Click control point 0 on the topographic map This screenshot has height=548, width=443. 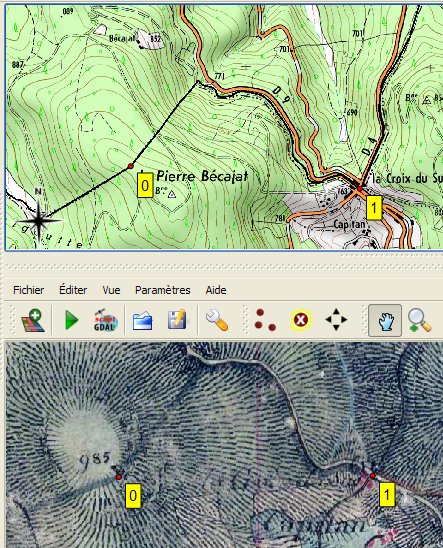pos(131,166)
